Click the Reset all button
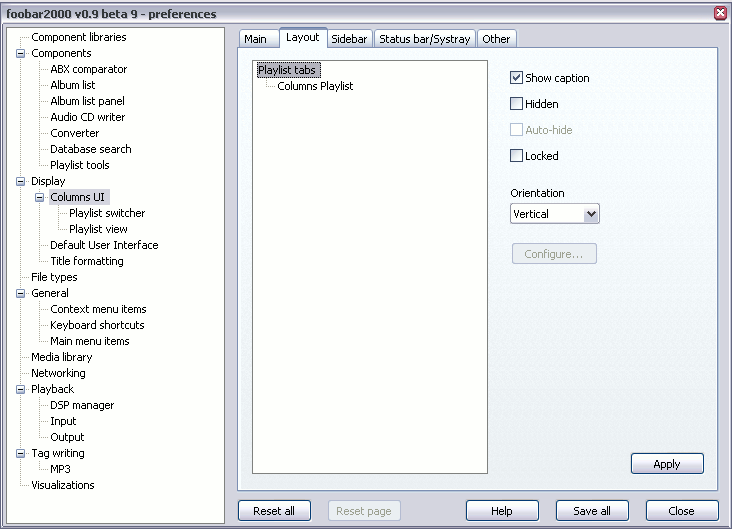The height and width of the screenshot is (529, 732). [274, 511]
